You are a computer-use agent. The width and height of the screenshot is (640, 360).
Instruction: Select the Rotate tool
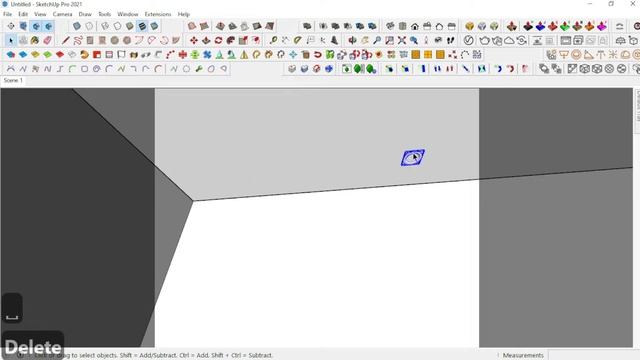(218, 40)
